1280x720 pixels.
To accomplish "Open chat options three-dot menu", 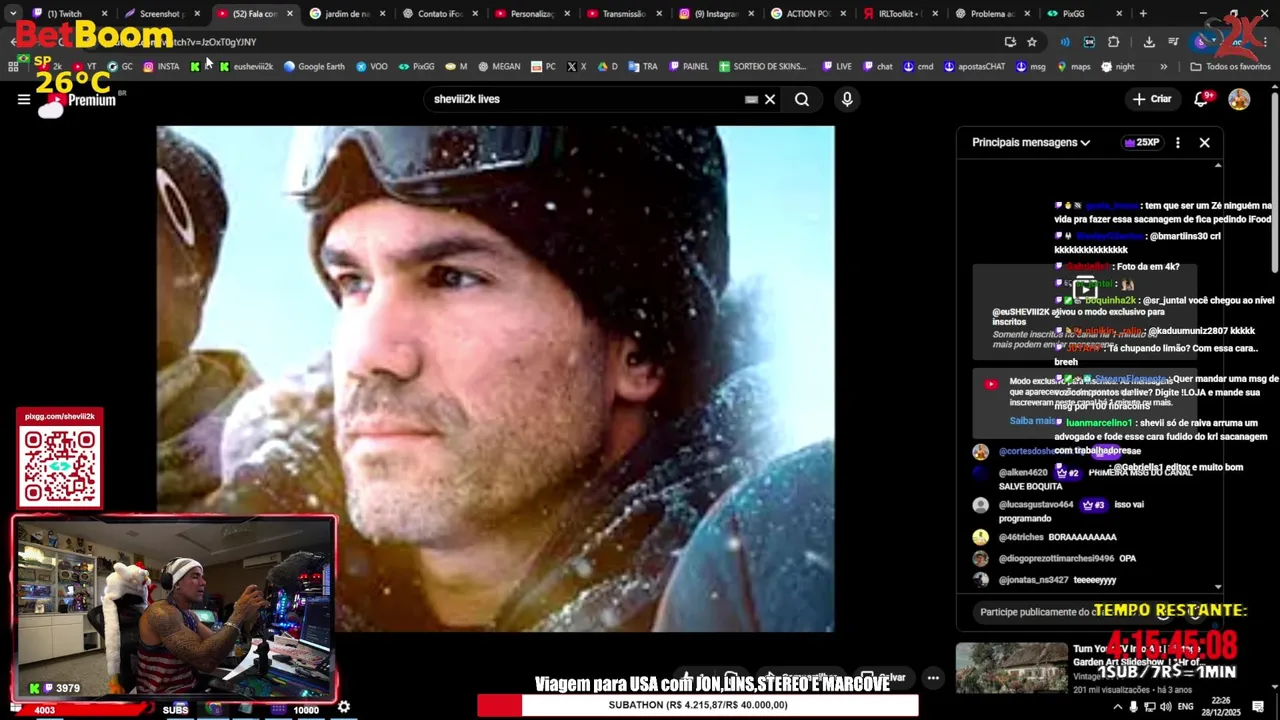I will pos(1177,143).
